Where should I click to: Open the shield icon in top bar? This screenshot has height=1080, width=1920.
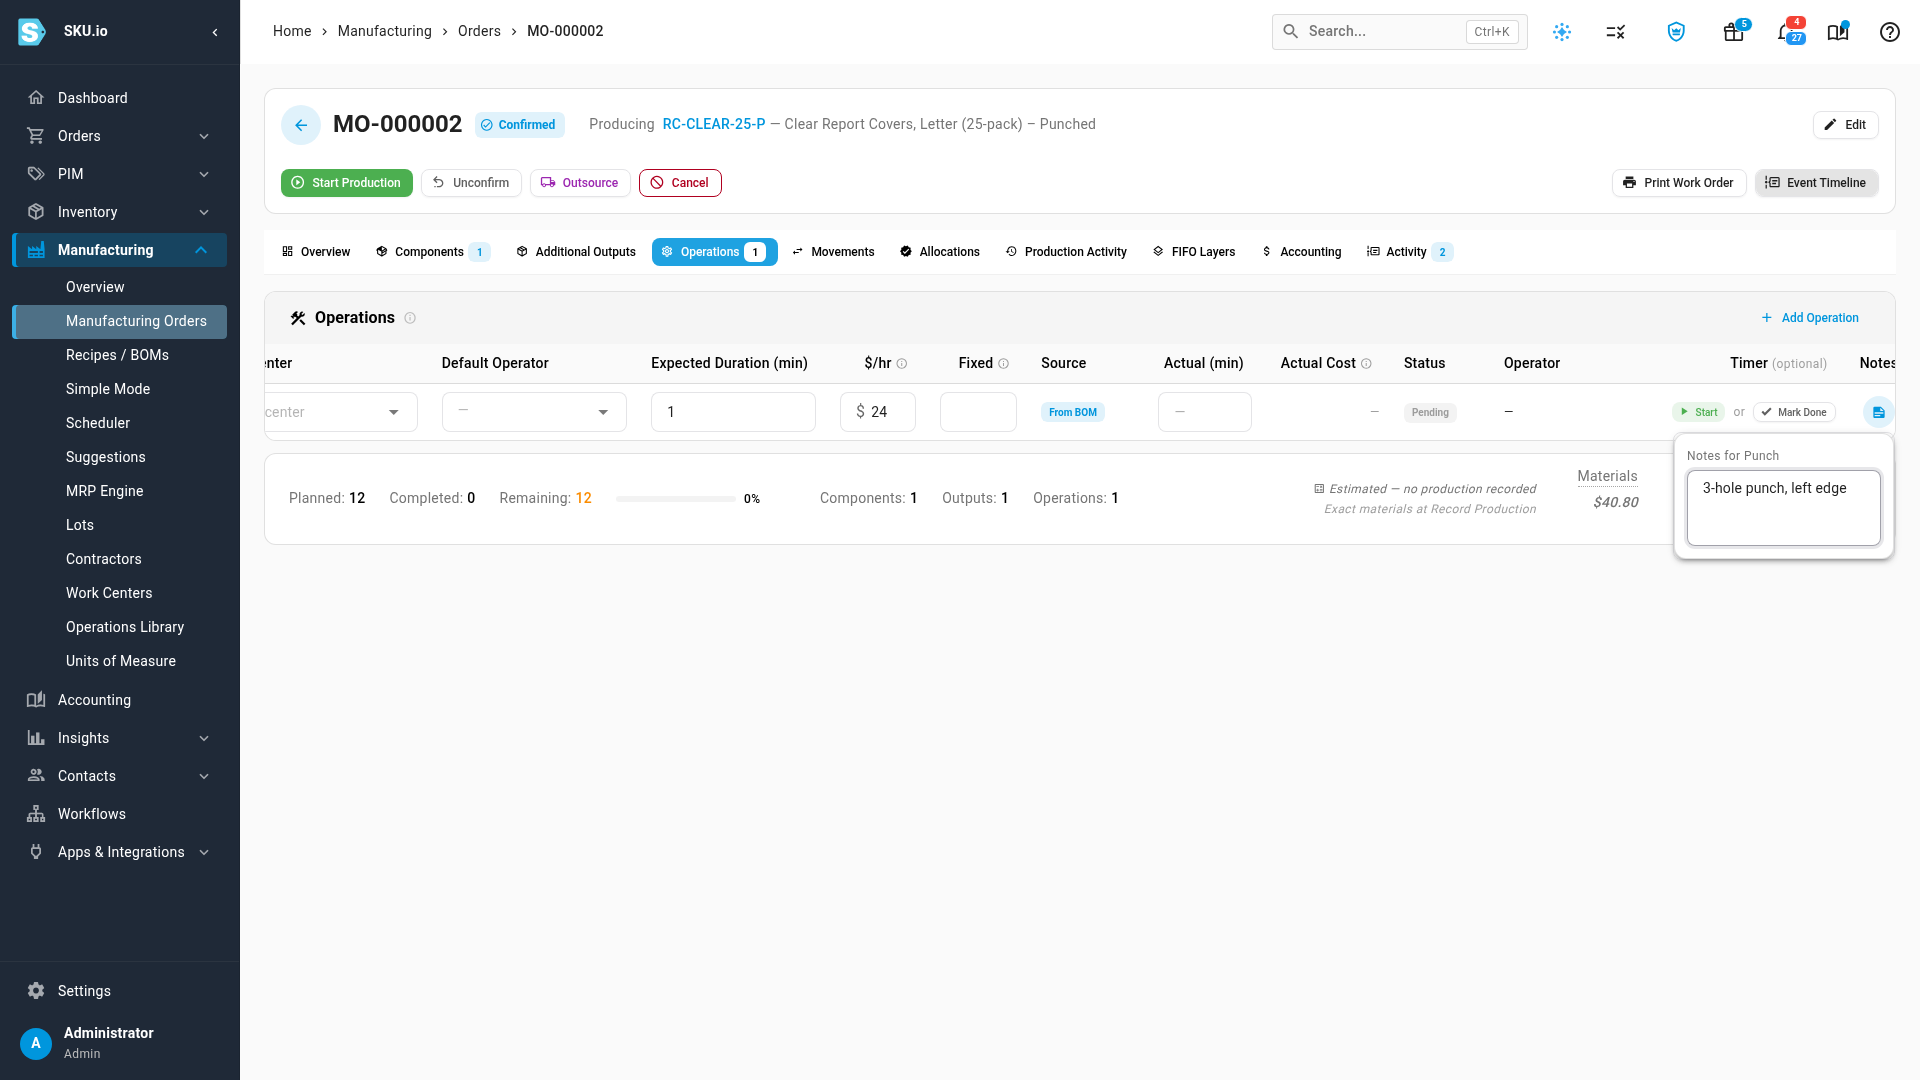tap(1676, 32)
